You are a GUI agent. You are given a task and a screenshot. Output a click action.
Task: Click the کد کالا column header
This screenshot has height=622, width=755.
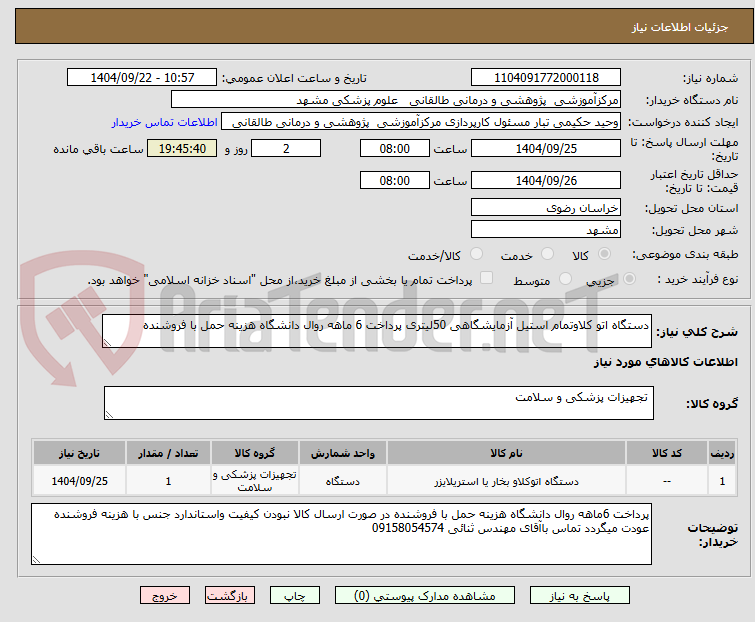tap(667, 453)
